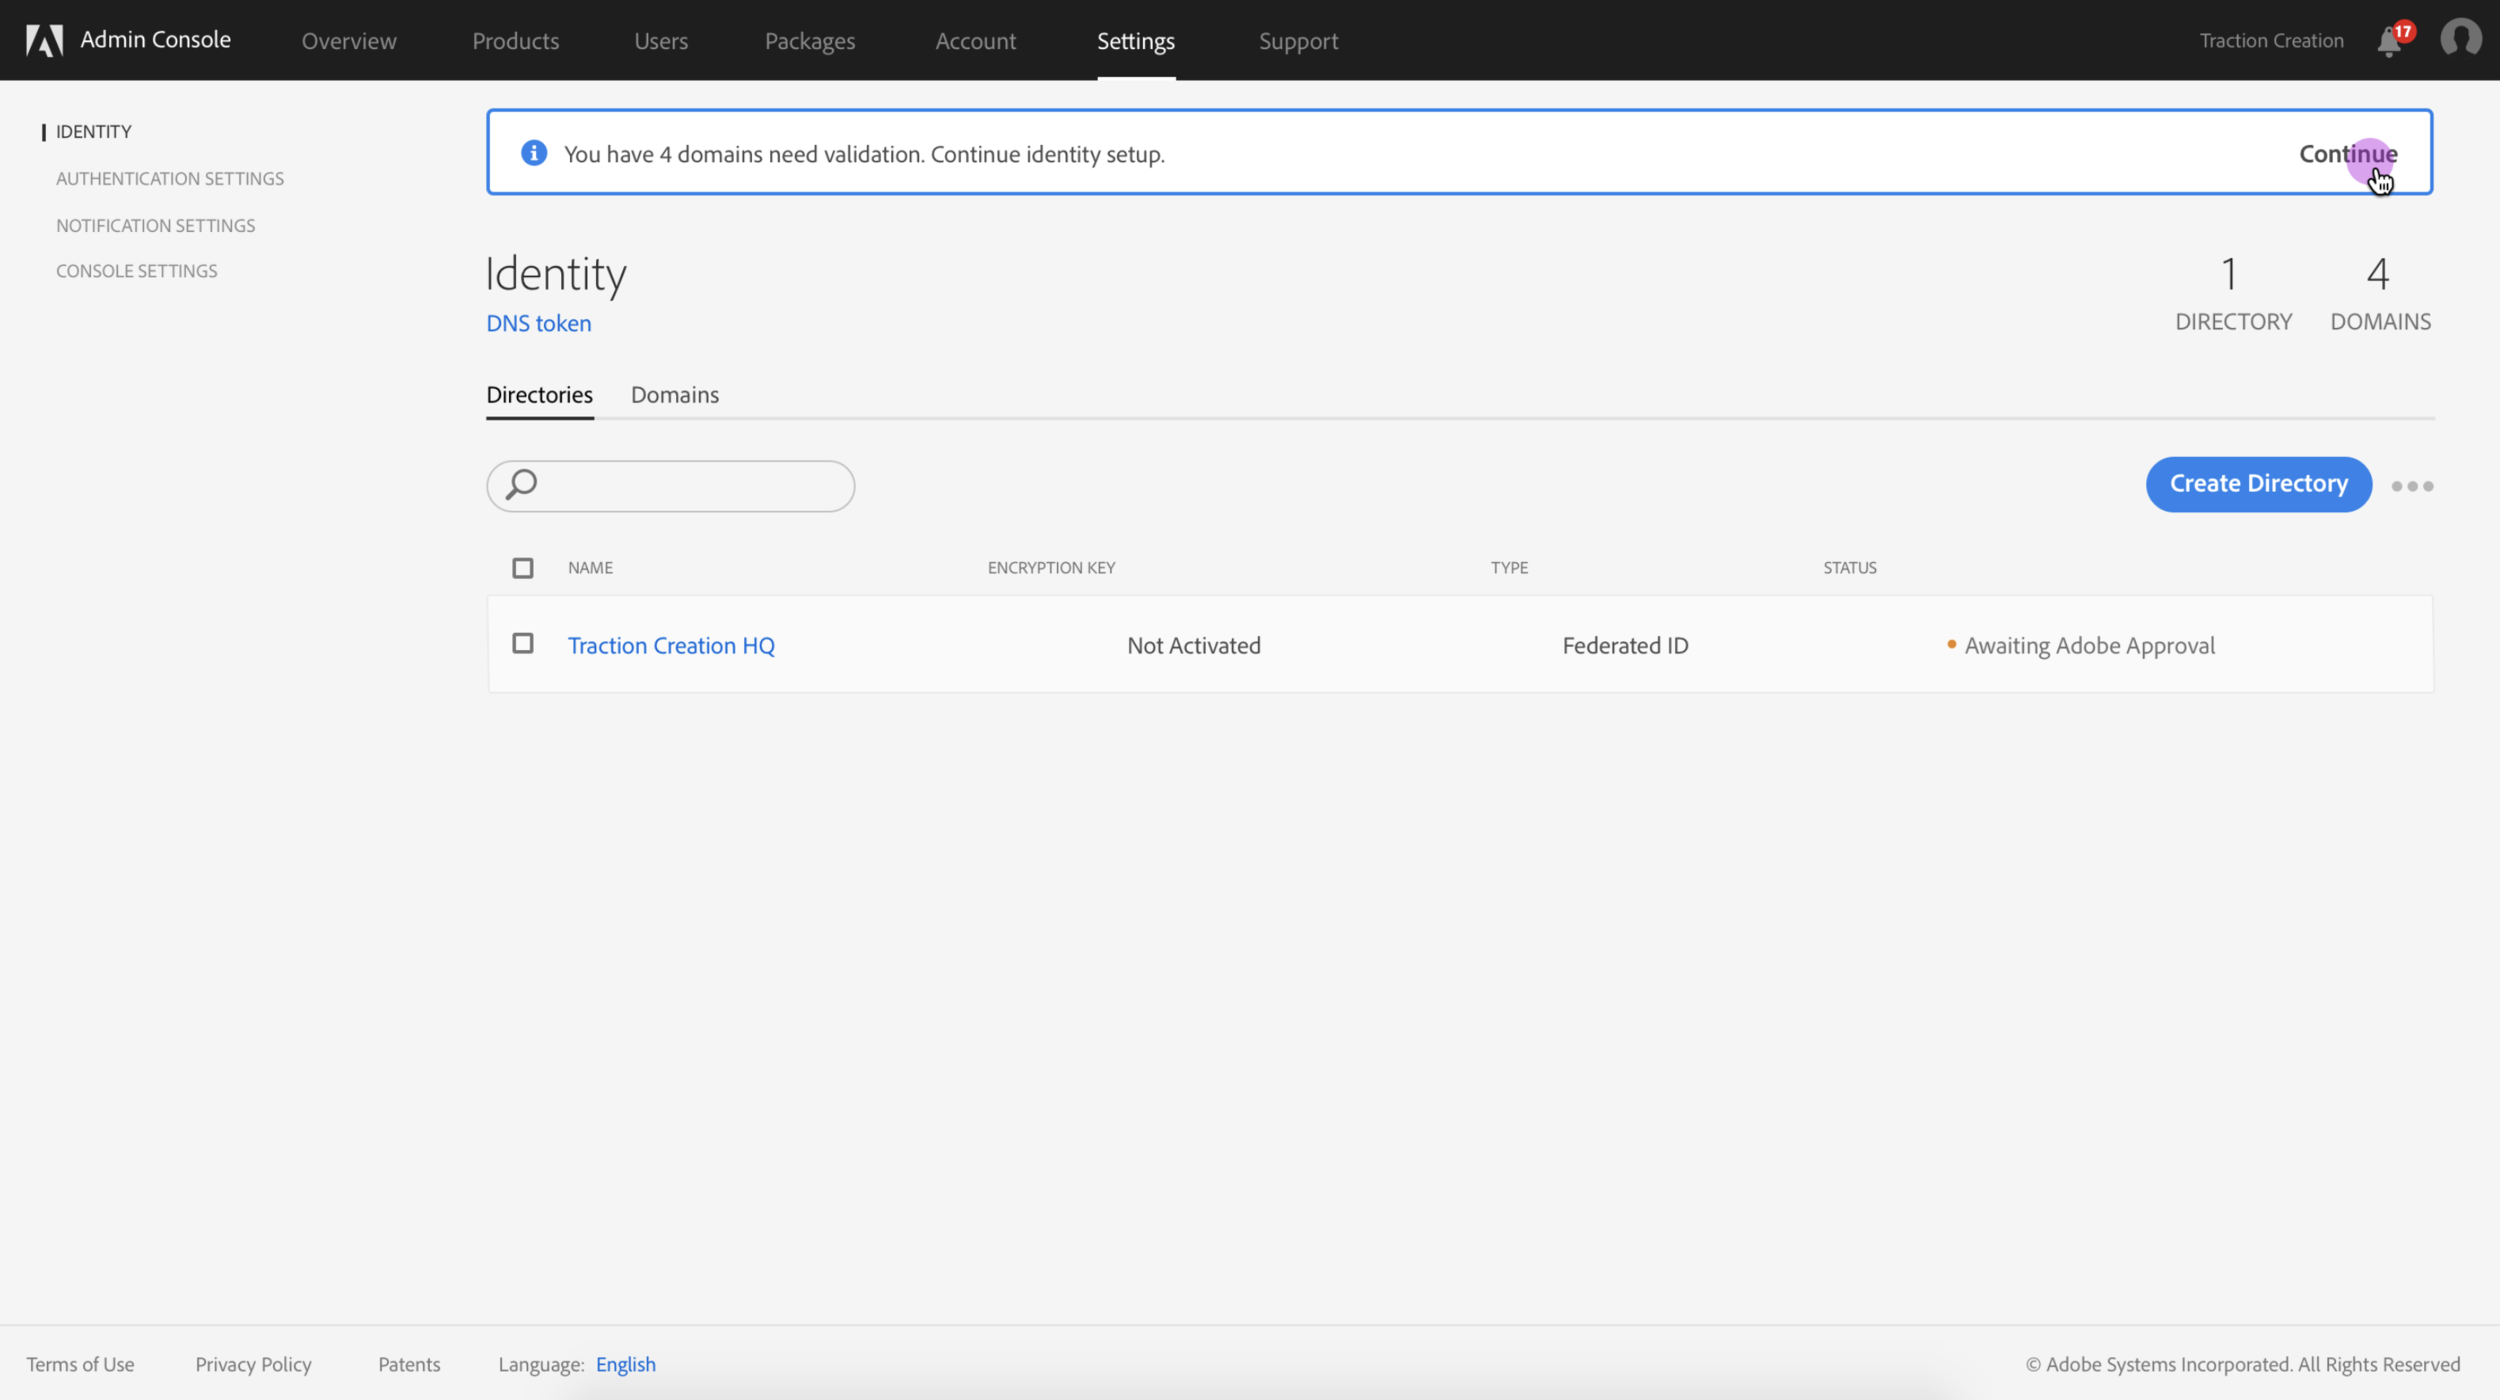Open Console Settings in sidebar
Image resolution: width=2500 pixels, height=1400 pixels.
[137, 271]
